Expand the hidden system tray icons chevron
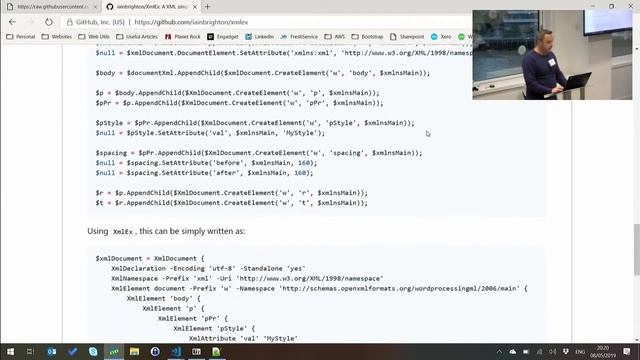Screen dimensions: 640x360 [x=499, y=352]
